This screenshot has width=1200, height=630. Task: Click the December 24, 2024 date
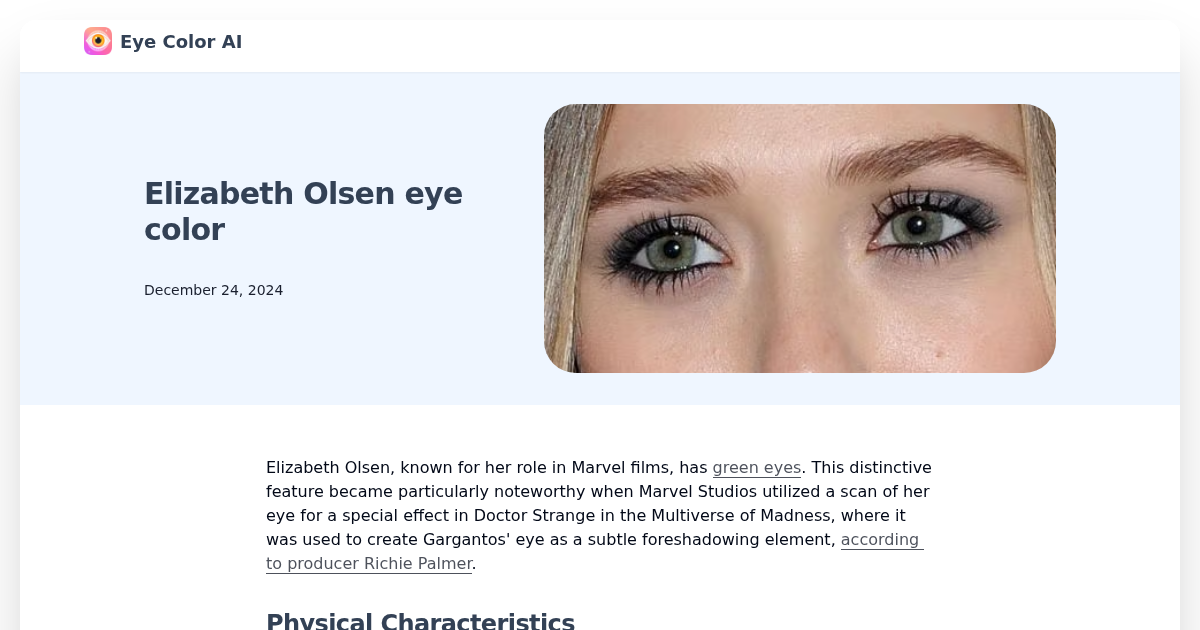pyautogui.click(x=213, y=290)
